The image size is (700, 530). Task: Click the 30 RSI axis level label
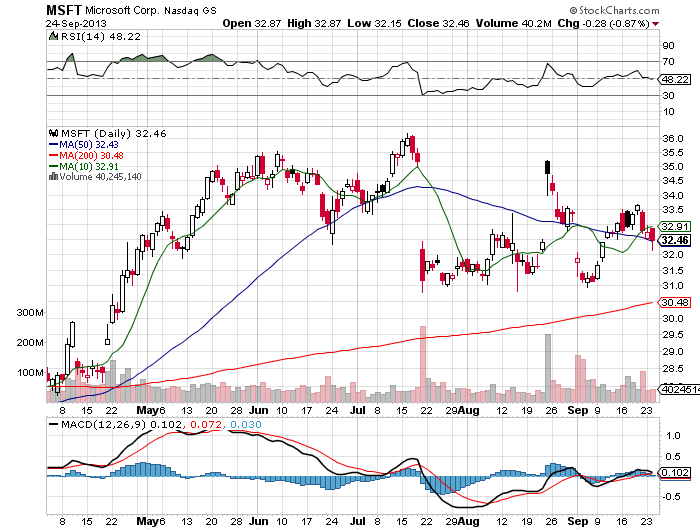coord(668,96)
